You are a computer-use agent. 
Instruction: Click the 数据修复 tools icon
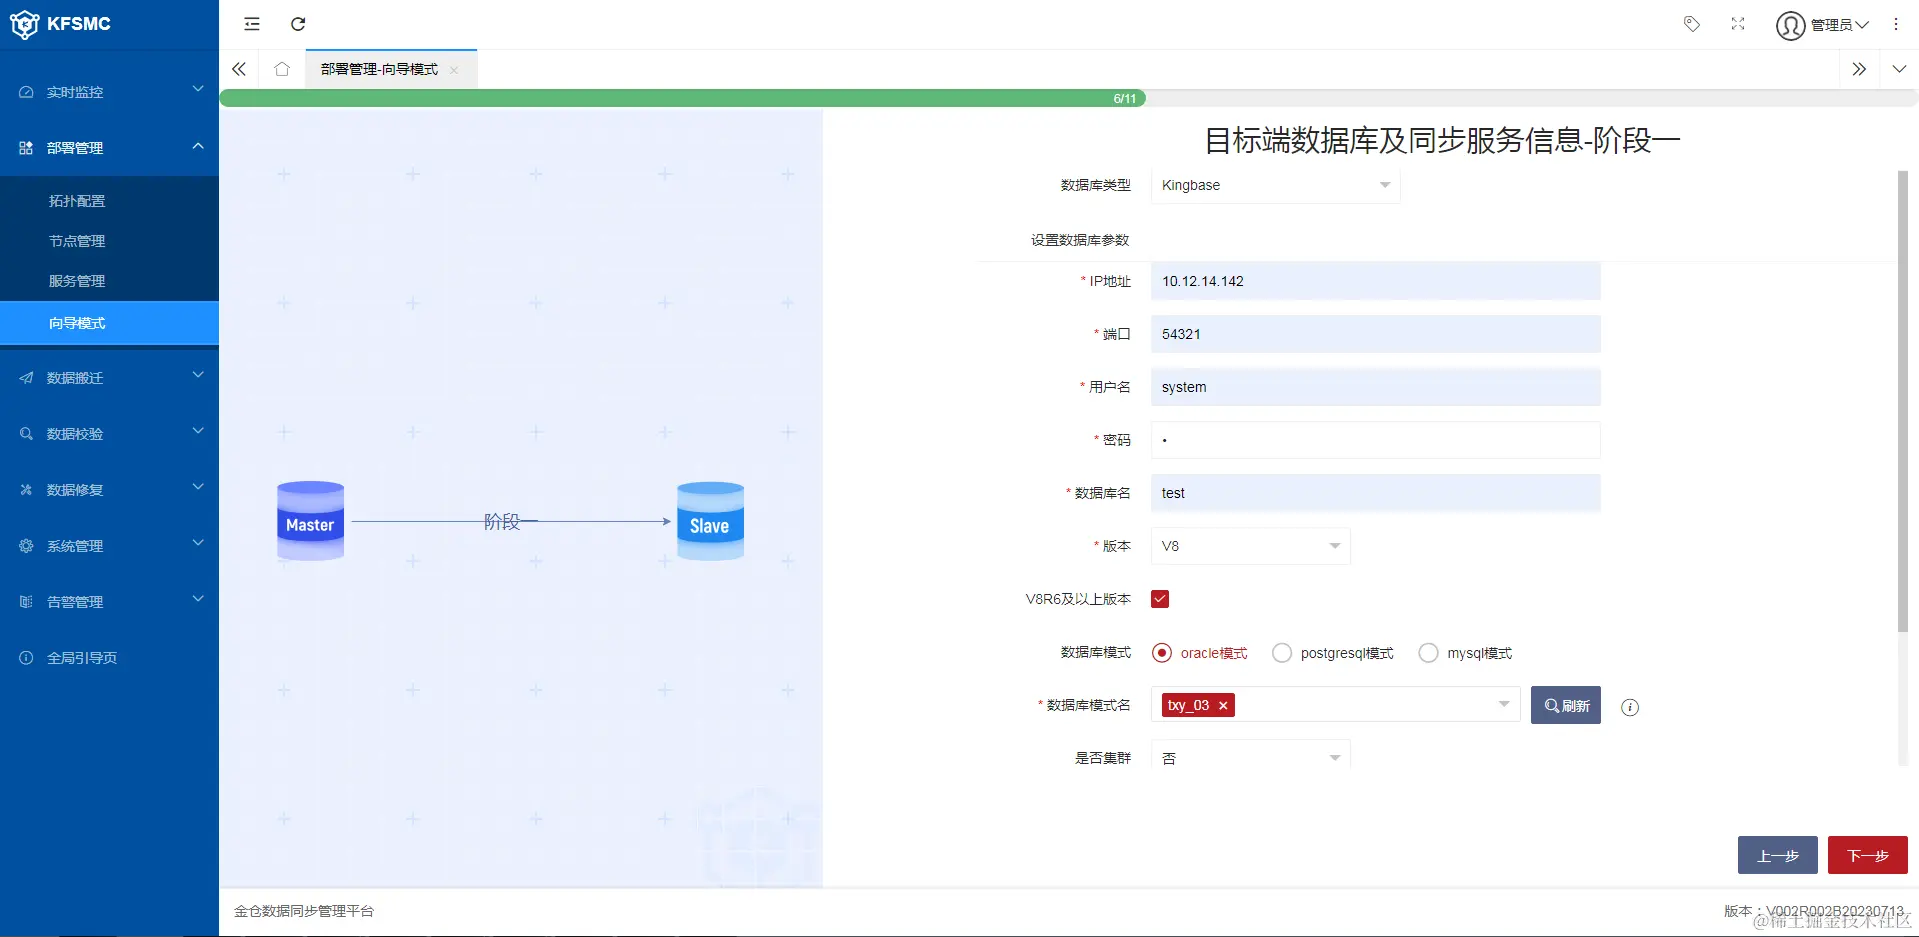click(x=26, y=490)
